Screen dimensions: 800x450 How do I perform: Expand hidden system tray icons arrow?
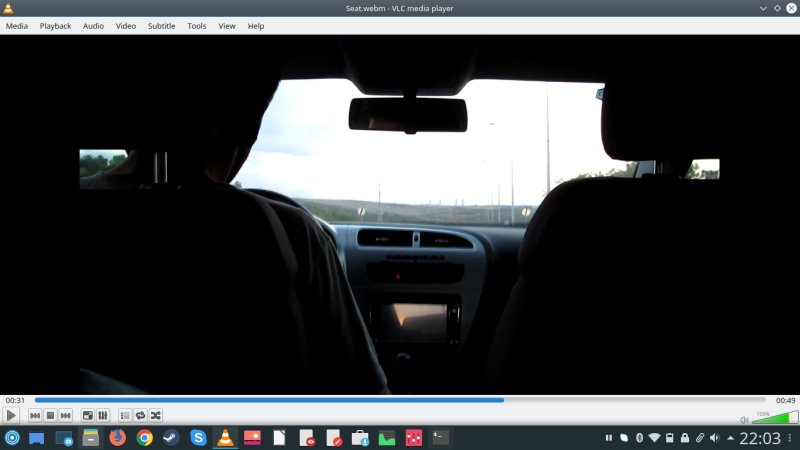click(x=731, y=438)
